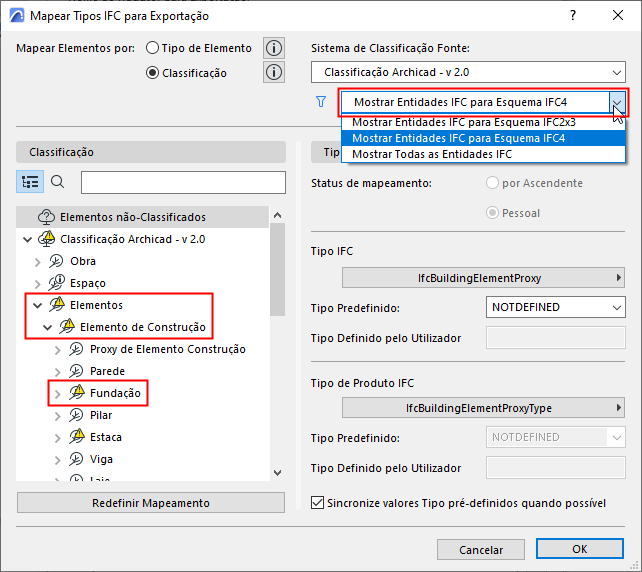
Task: Click Tipo Definido pelo Utilizador field under Tipo de Produto
Action: [x=556, y=468]
